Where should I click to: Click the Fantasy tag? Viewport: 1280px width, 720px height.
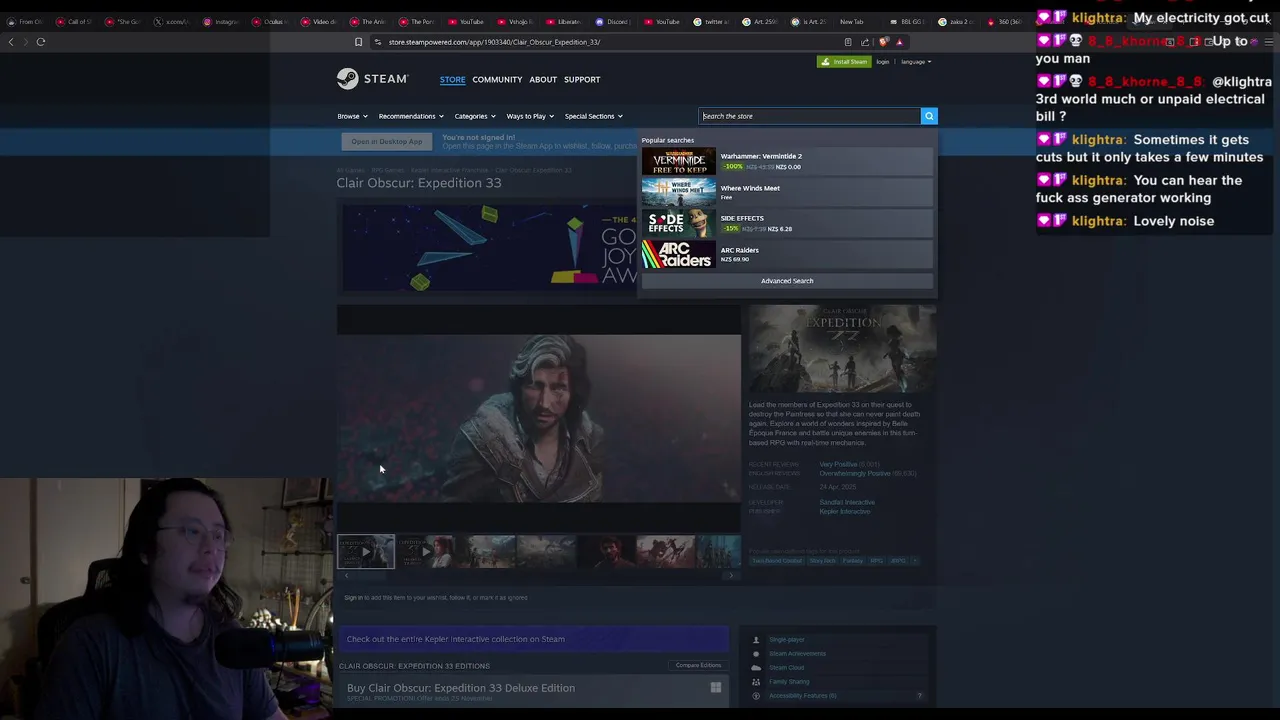pyautogui.click(x=853, y=561)
